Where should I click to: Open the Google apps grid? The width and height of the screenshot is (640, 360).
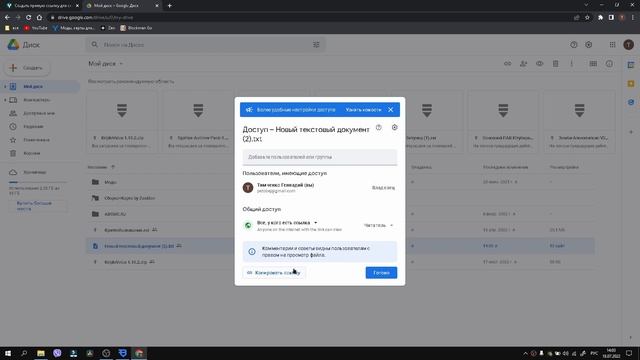[x=612, y=45]
